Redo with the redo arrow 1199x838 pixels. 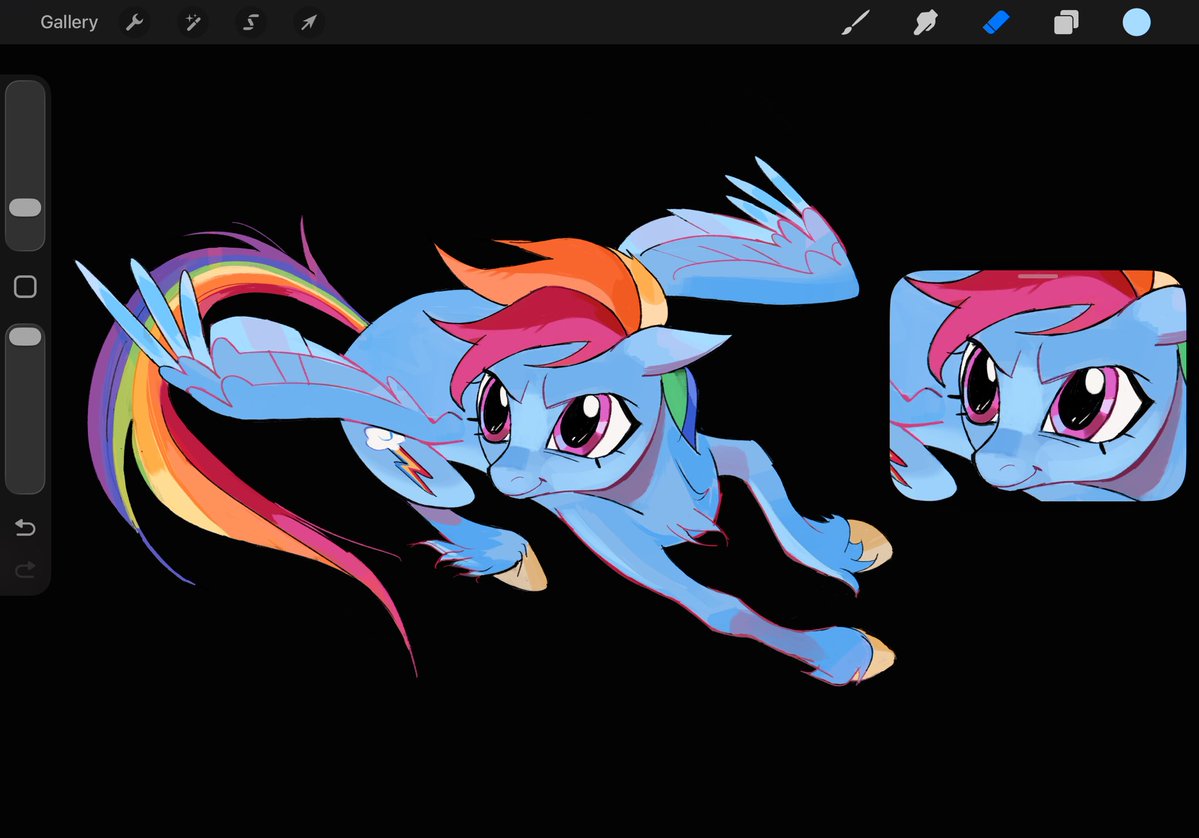pyautogui.click(x=25, y=569)
